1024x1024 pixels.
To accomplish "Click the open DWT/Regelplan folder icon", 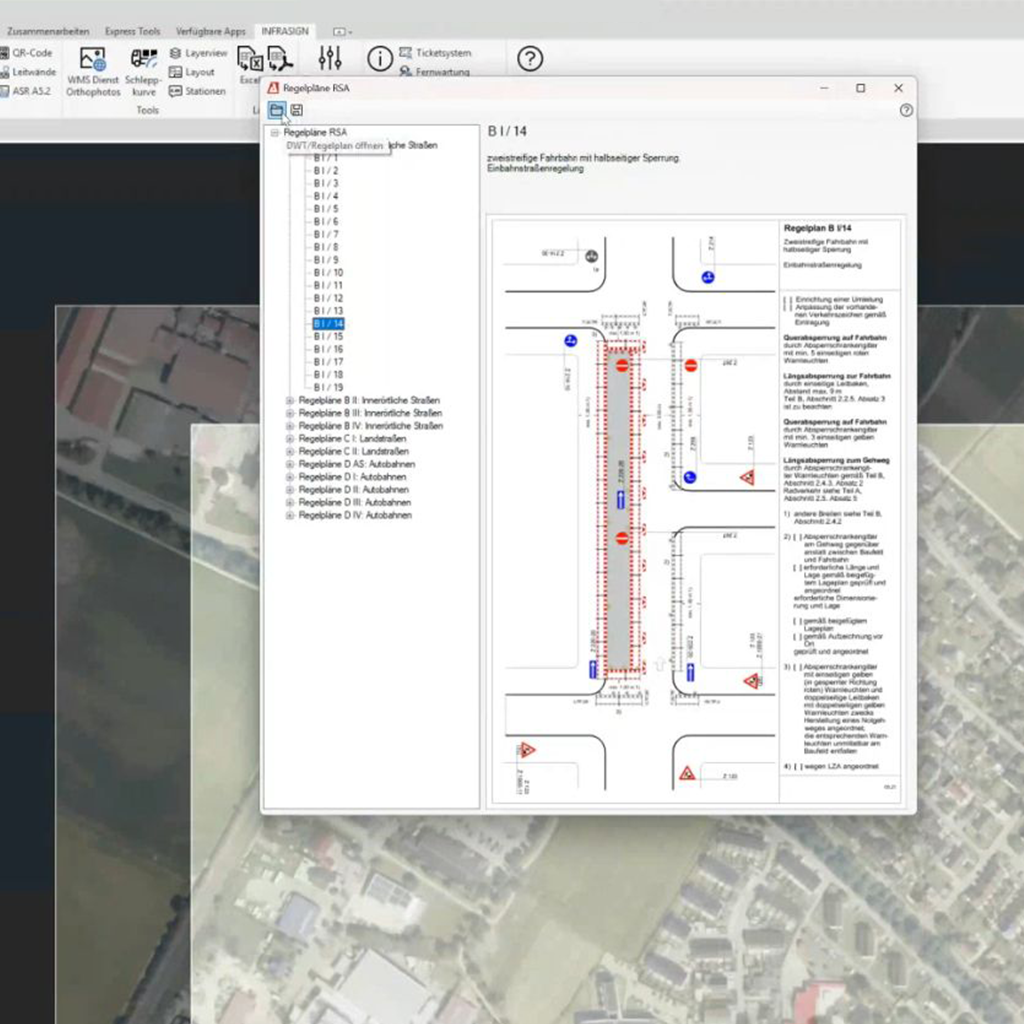I will 276,110.
